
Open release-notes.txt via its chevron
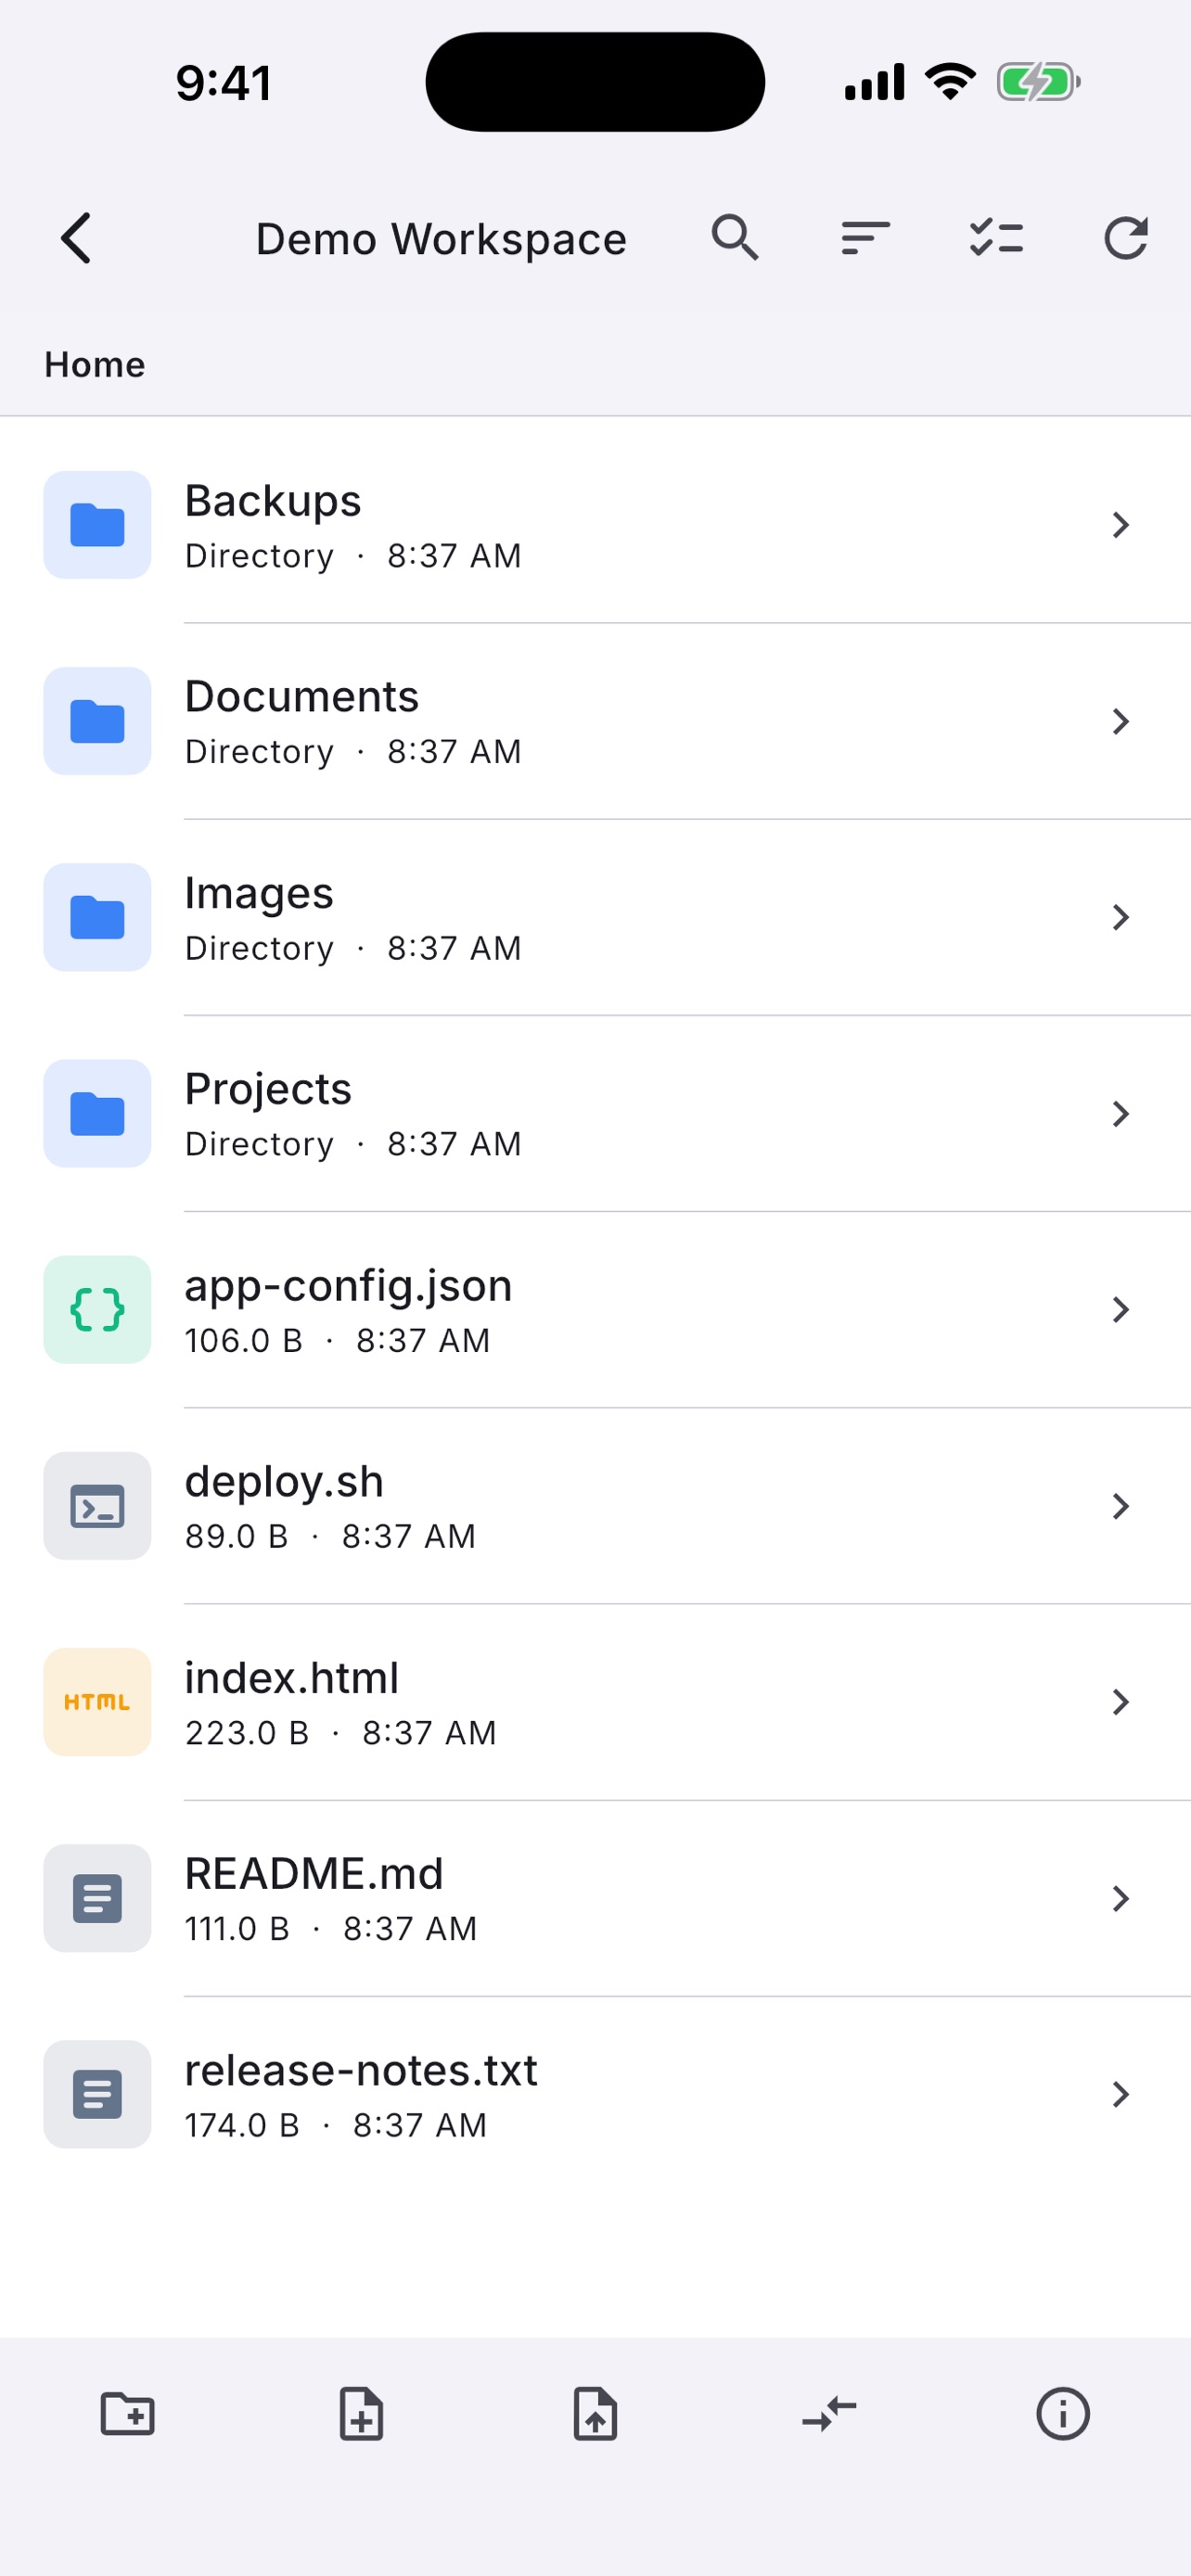pos(1121,2093)
